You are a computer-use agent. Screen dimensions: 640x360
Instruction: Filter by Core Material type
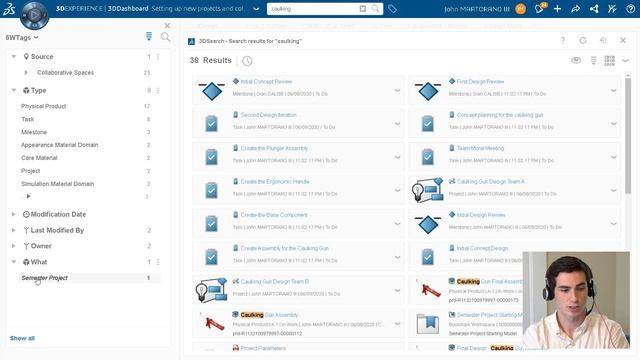coord(39,158)
